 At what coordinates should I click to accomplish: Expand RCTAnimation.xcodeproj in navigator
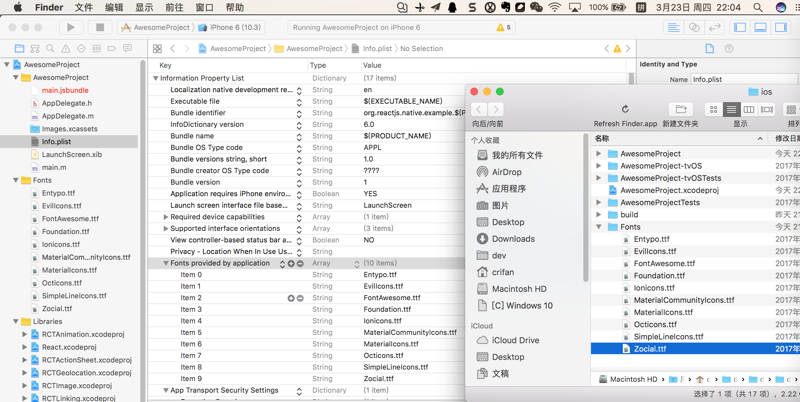[x=24, y=334]
